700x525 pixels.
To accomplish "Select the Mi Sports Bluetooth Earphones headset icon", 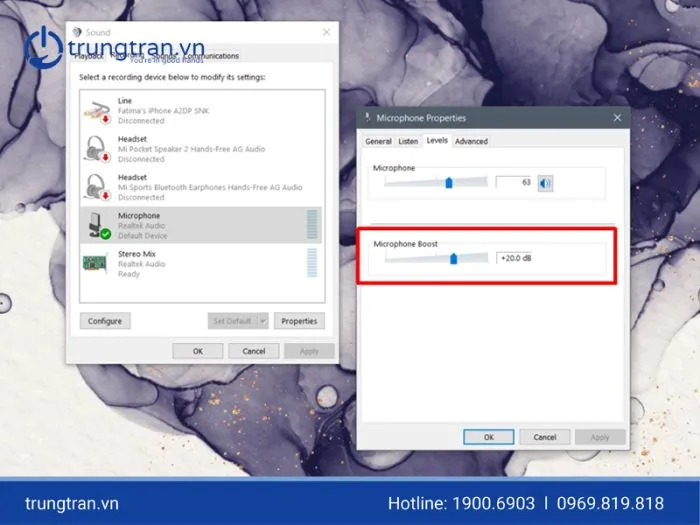I will click(97, 186).
